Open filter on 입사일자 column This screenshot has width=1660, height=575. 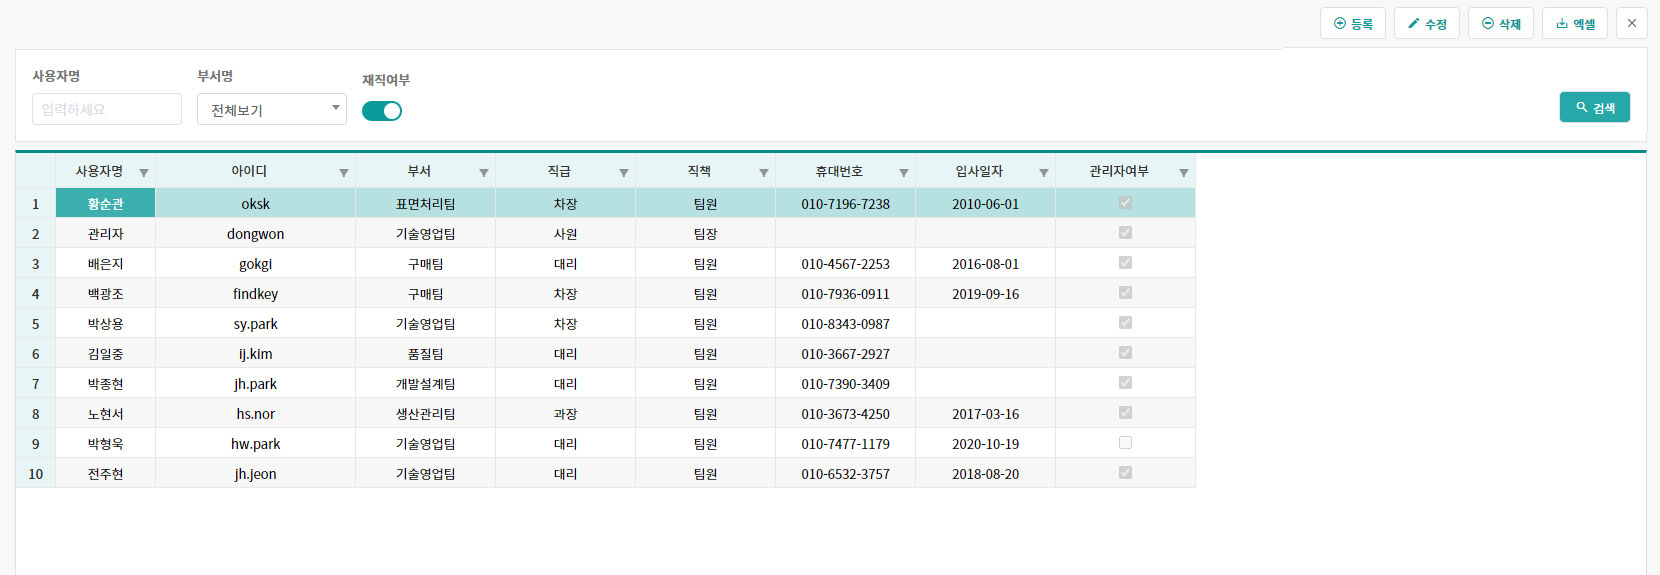point(1044,173)
